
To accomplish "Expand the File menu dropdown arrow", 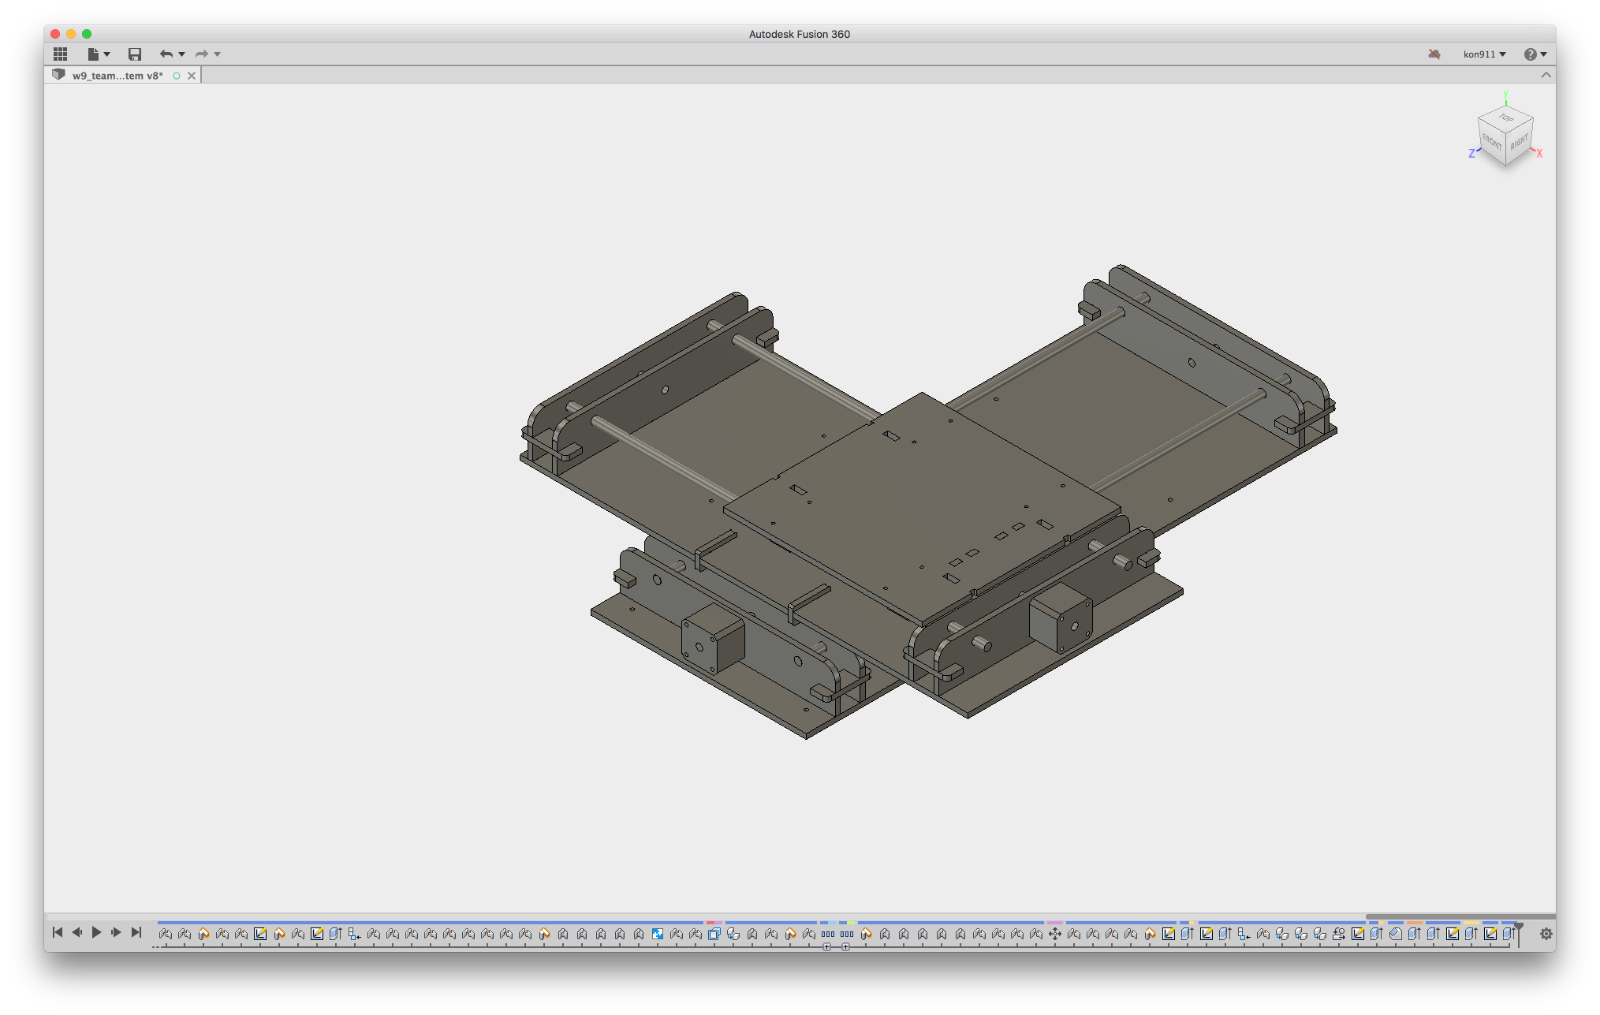I will point(107,54).
